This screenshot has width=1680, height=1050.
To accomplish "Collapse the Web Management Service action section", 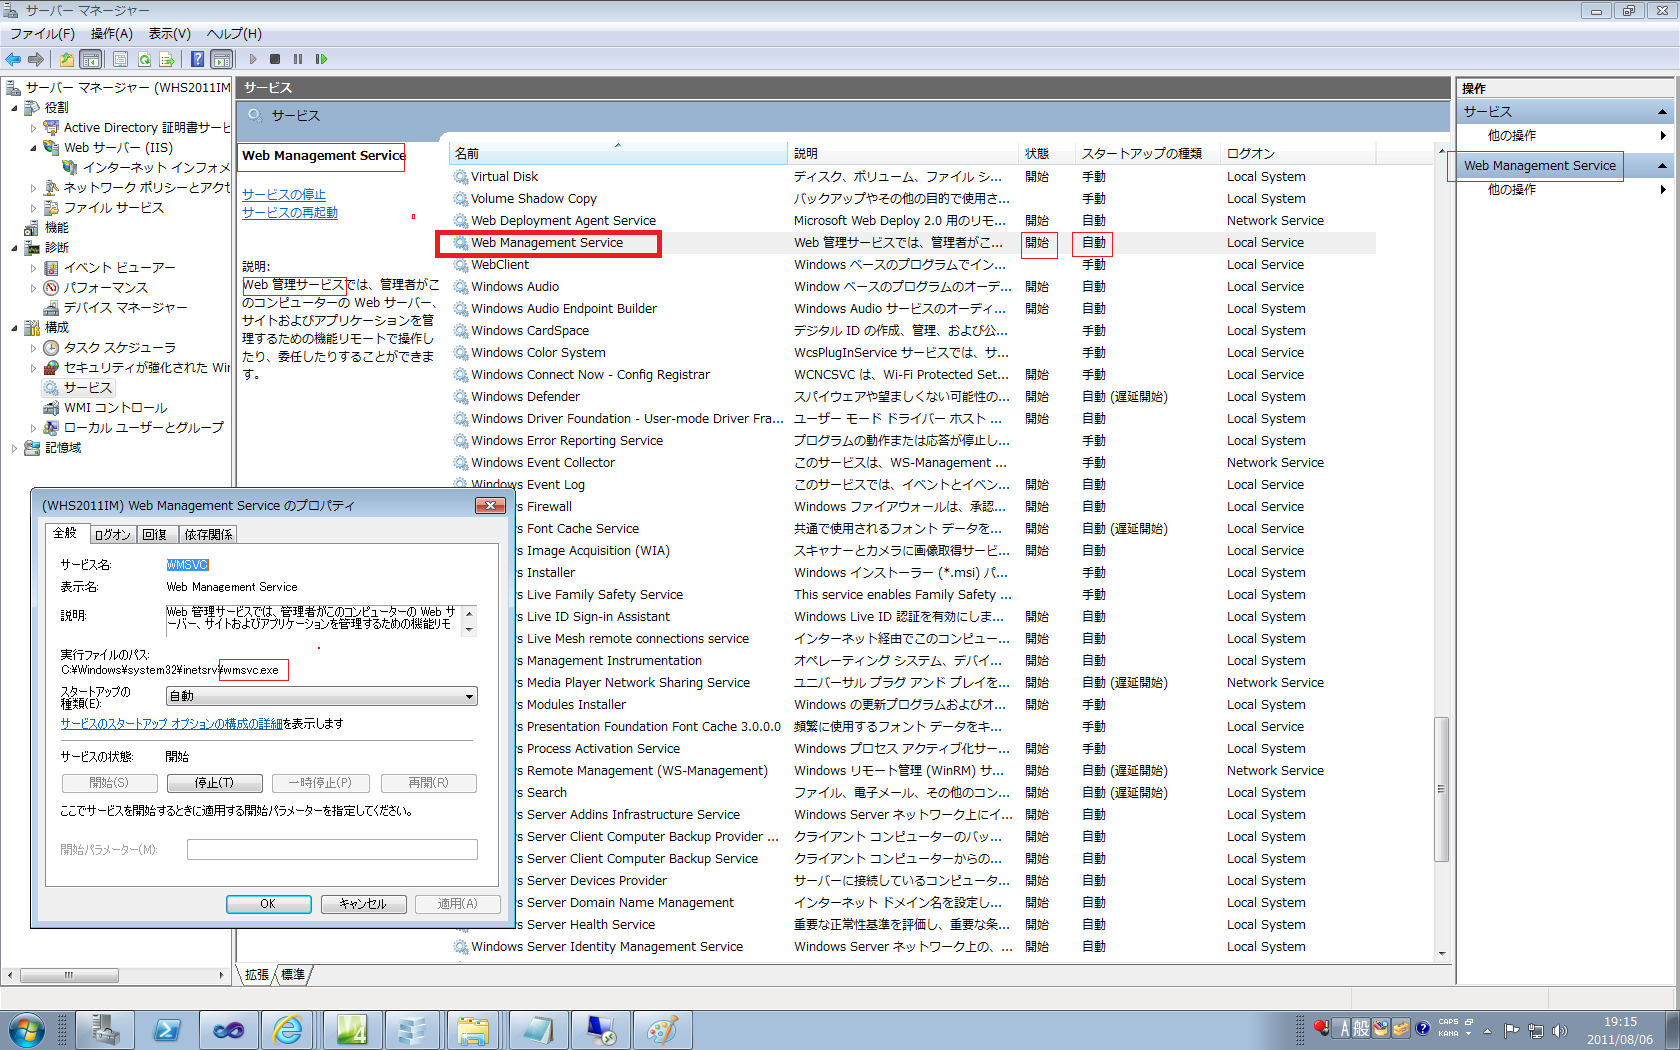I will click(x=1660, y=165).
